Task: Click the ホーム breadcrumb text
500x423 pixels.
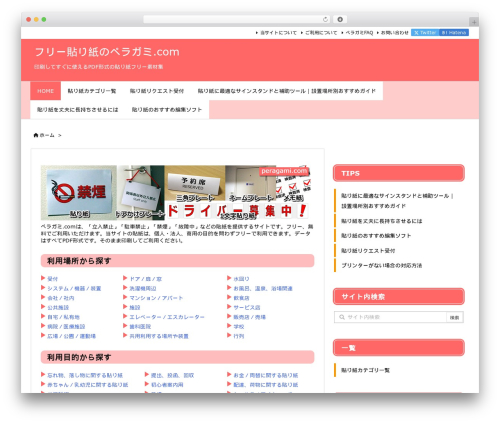Action: [47, 135]
